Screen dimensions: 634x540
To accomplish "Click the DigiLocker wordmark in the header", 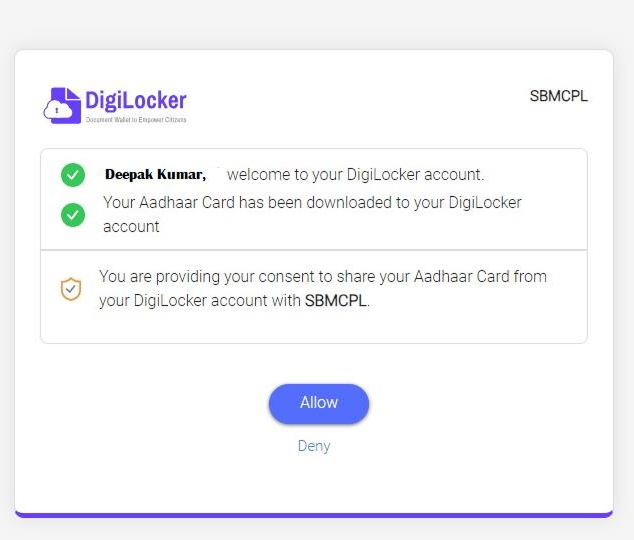I will click(136, 100).
